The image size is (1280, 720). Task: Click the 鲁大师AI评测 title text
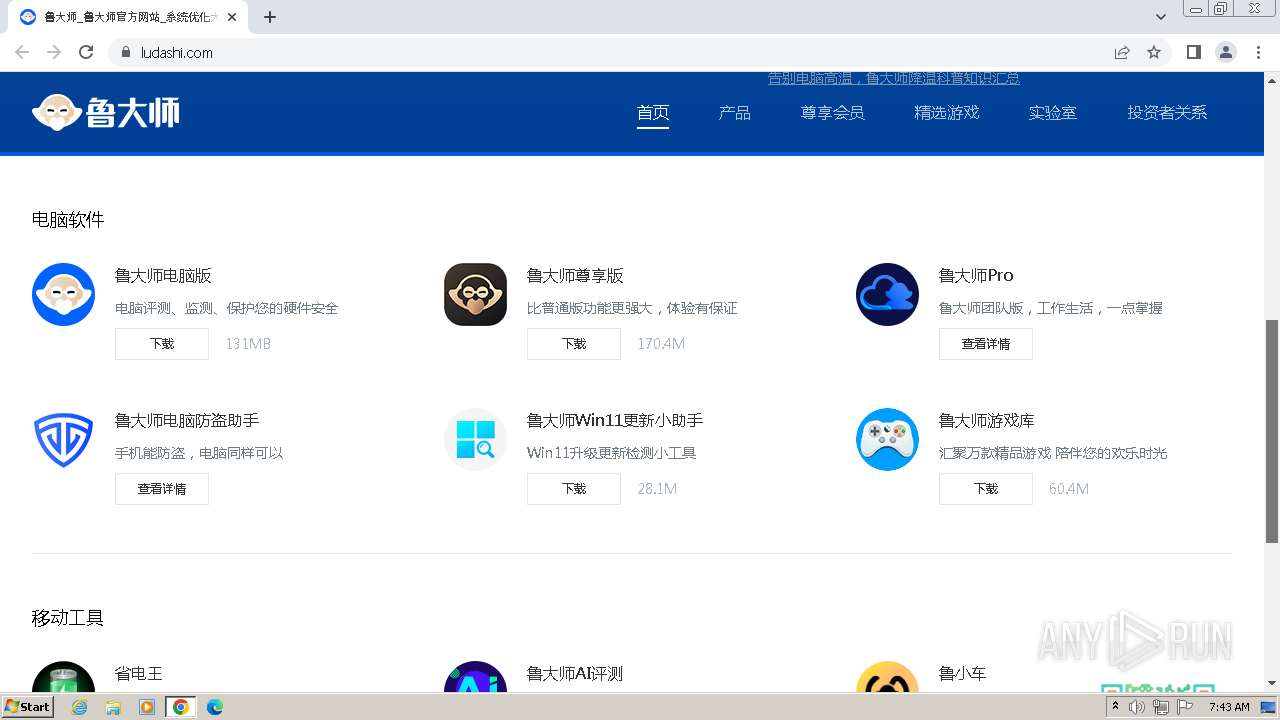point(575,674)
